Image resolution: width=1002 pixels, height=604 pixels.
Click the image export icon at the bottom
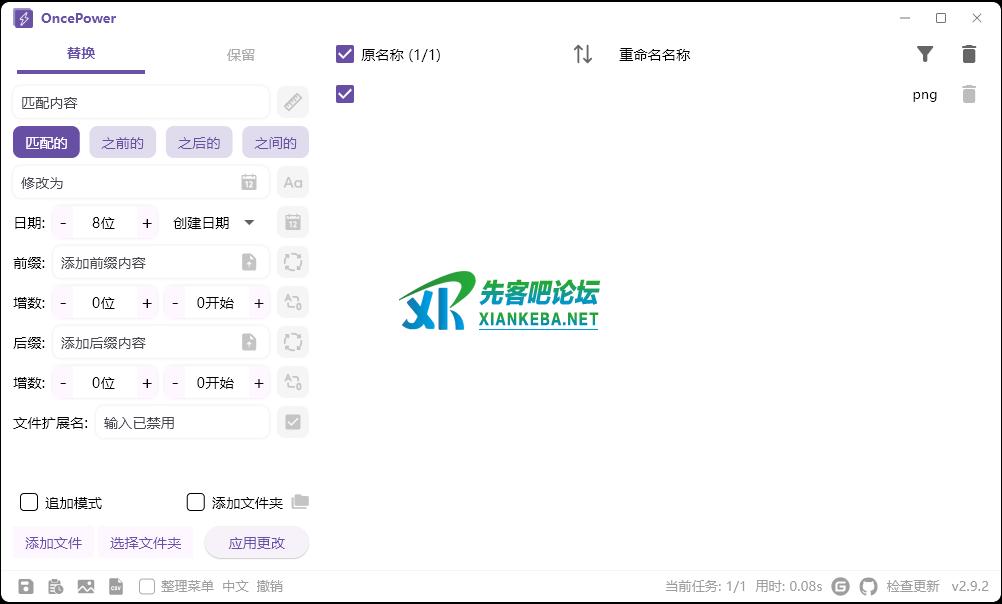86,586
